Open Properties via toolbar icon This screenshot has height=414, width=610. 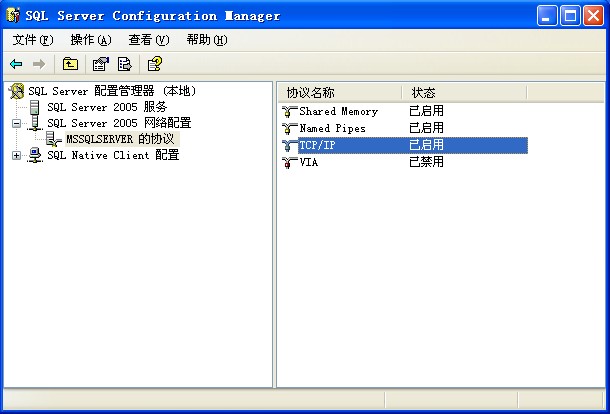(x=101, y=64)
